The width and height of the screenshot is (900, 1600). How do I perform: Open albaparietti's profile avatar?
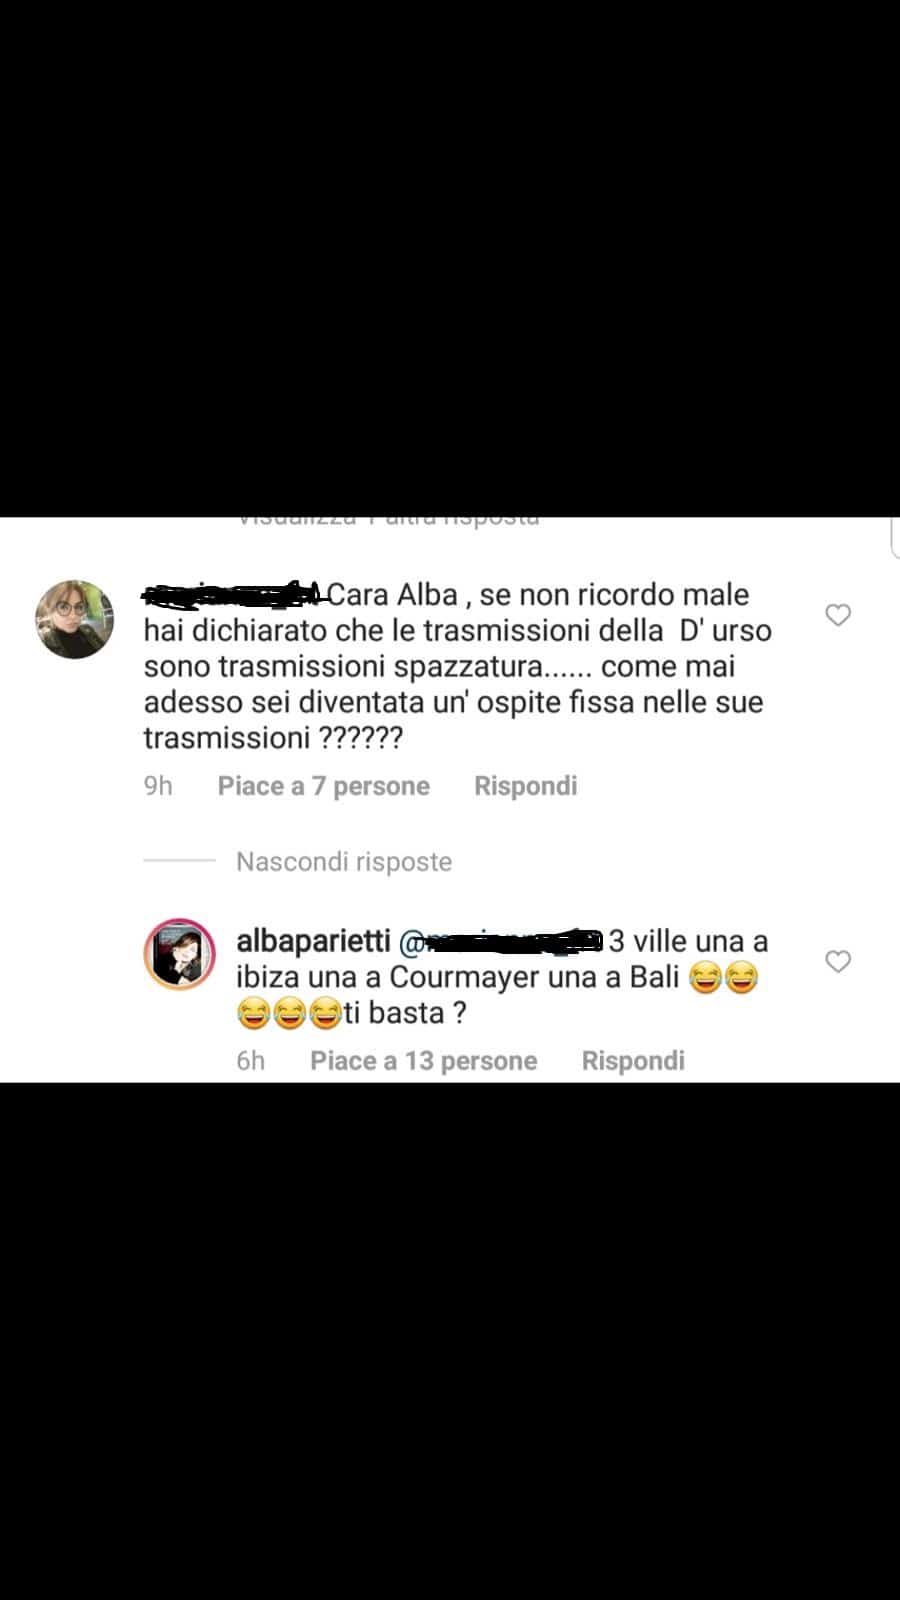(181, 954)
